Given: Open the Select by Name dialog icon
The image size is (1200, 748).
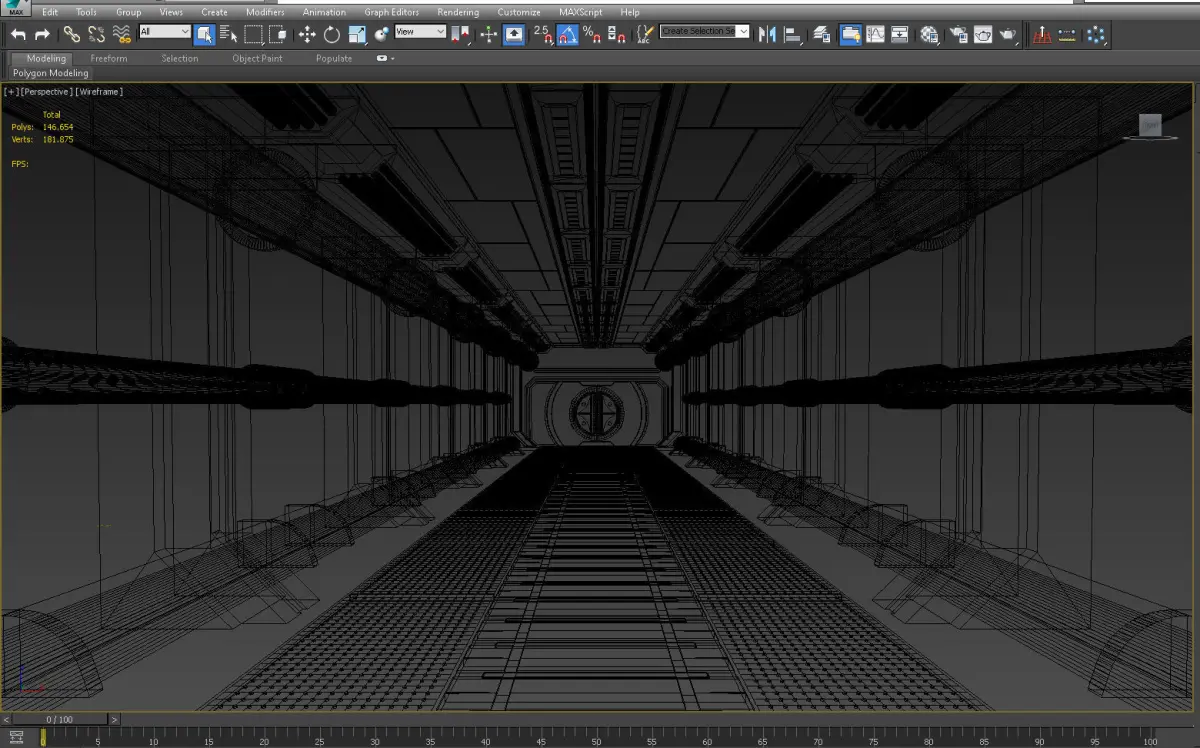Looking at the screenshot, I should [x=229, y=34].
